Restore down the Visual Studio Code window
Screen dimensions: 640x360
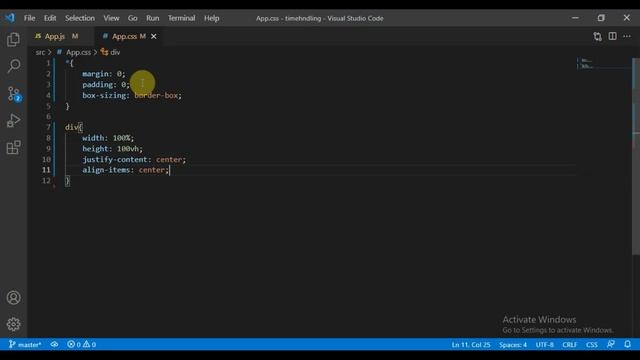[601, 18]
